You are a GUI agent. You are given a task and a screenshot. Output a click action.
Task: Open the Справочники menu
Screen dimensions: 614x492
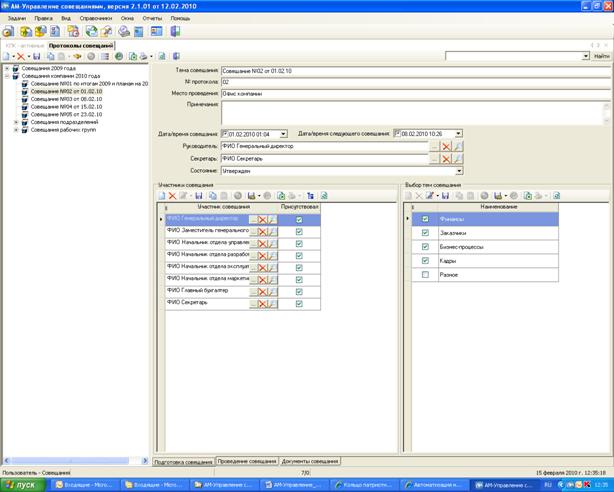click(x=95, y=18)
